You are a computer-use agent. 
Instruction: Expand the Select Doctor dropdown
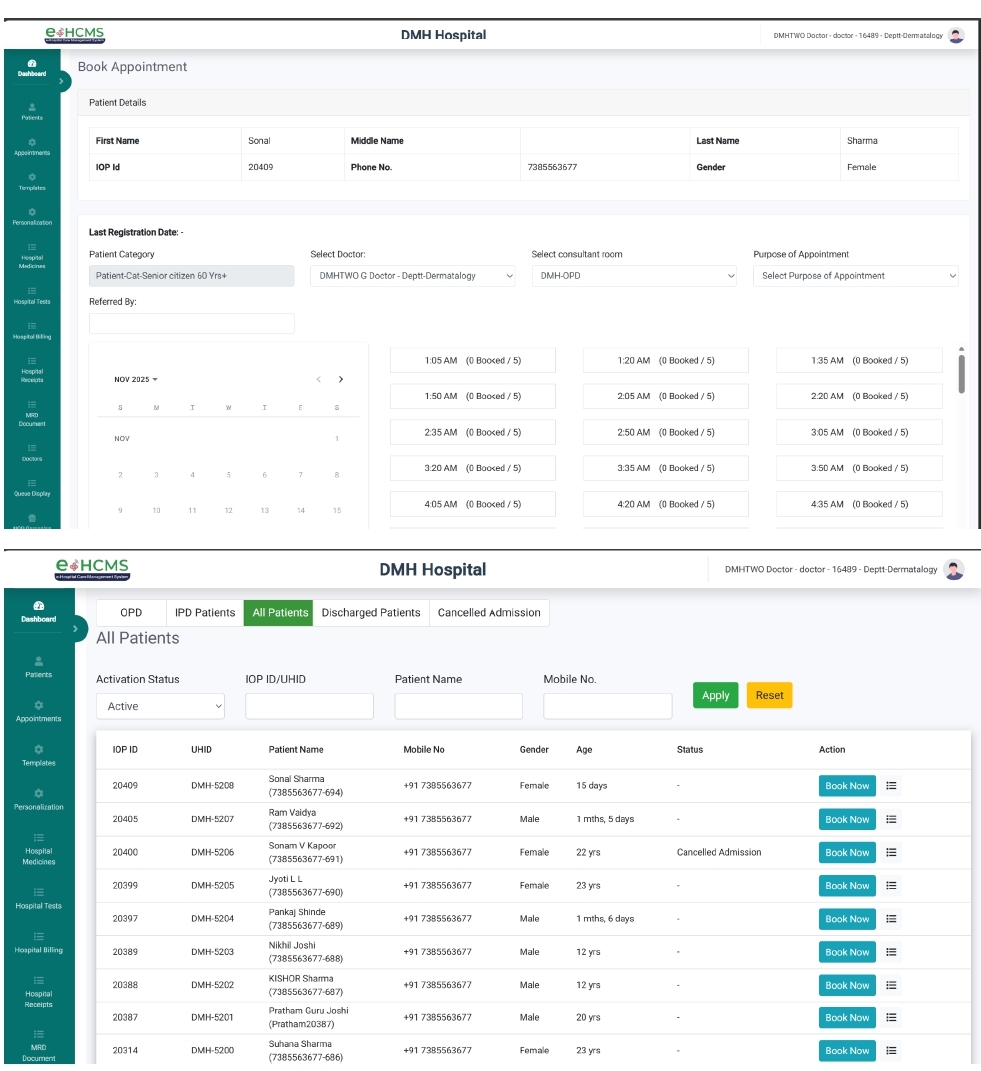[x=412, y=276]
